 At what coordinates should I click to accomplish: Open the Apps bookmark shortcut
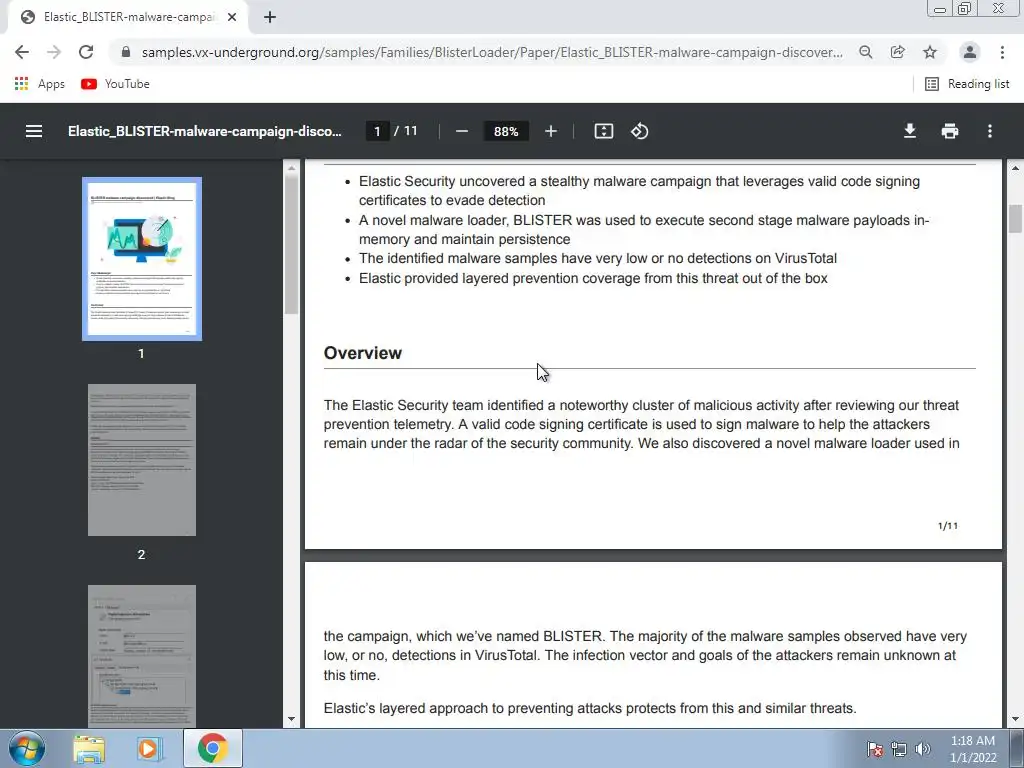point(40,84)
